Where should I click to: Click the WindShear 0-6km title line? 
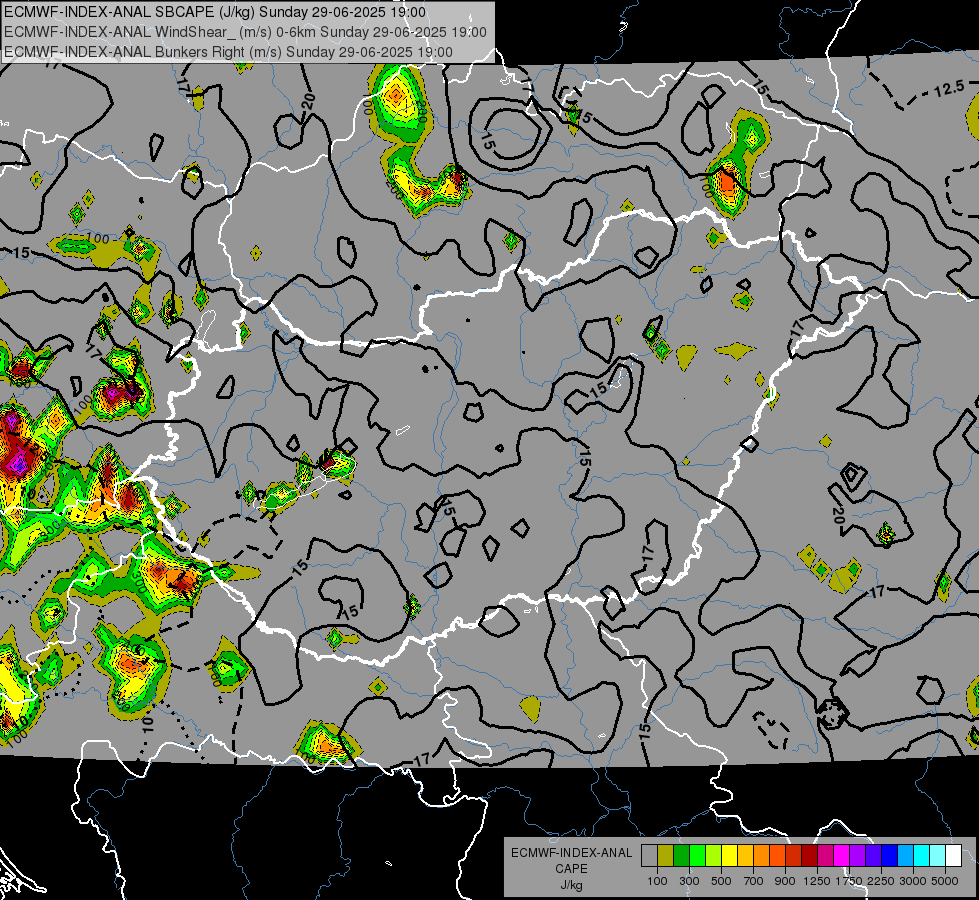click(x=245, y=32)
